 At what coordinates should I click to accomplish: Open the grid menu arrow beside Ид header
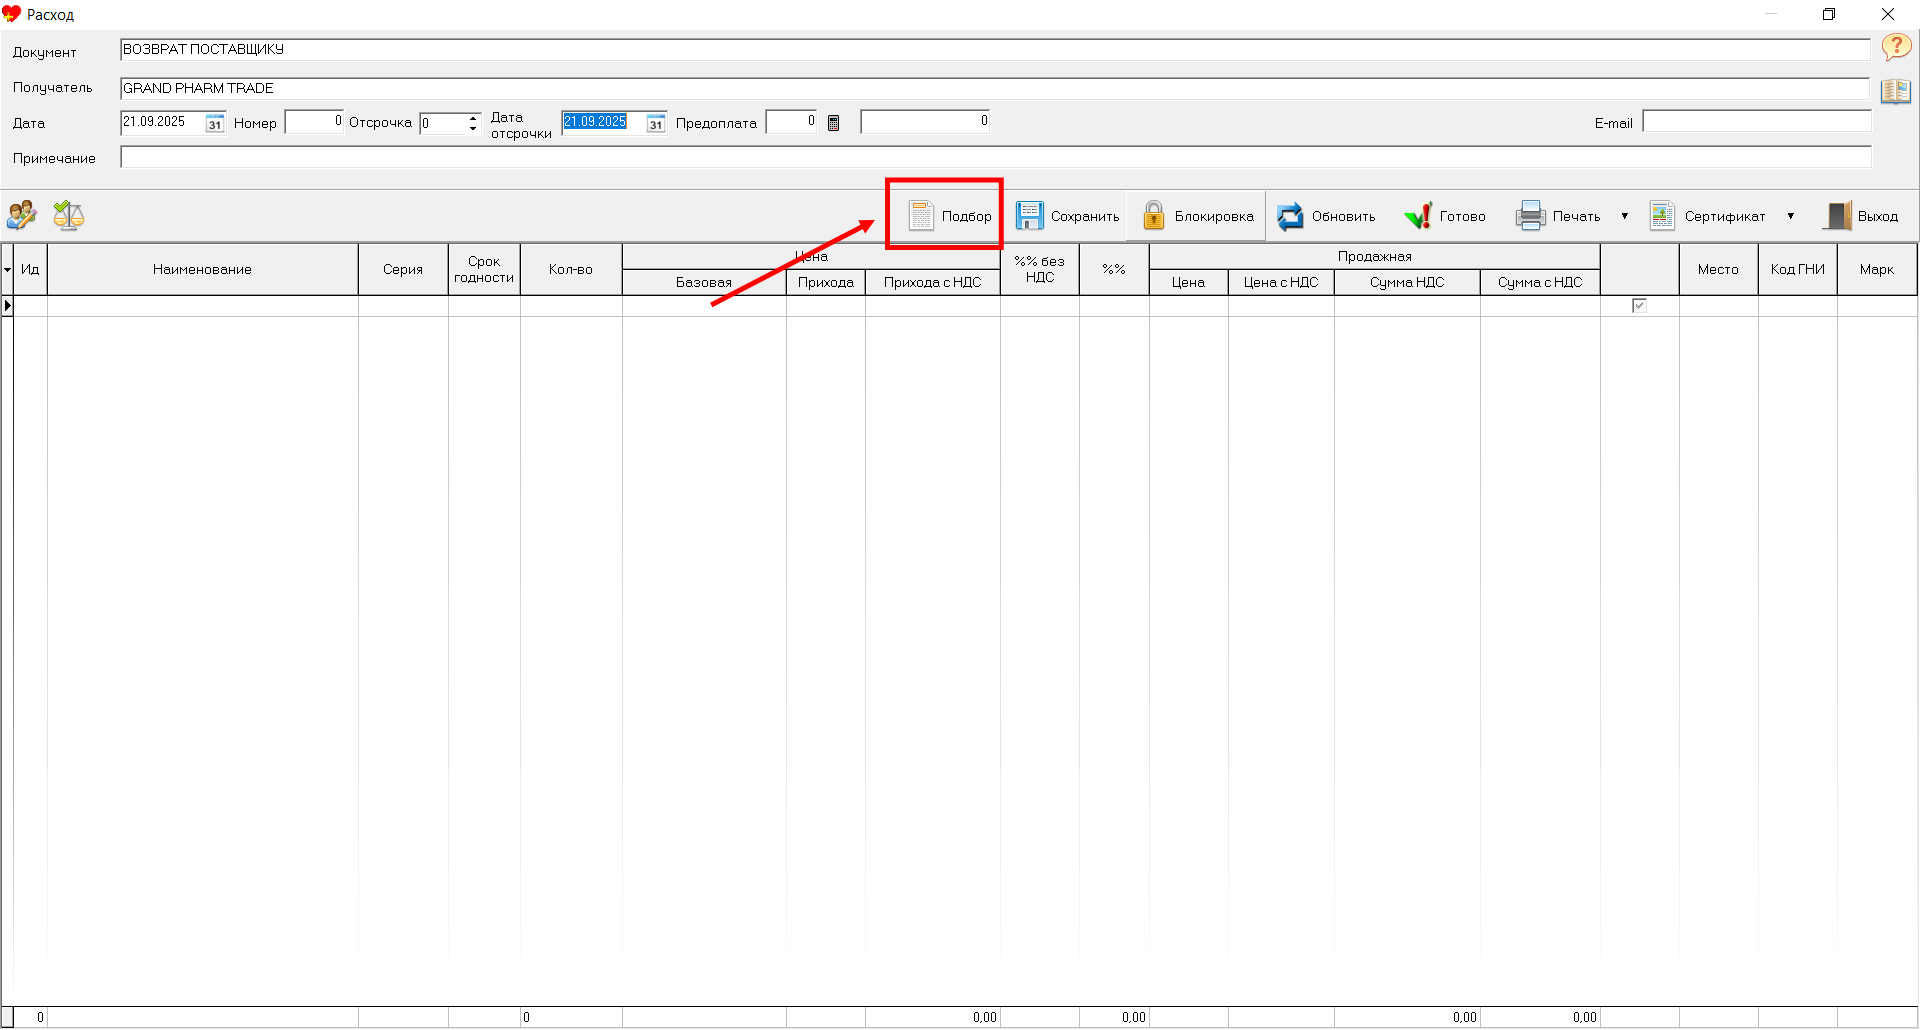[x=7, y=270]
